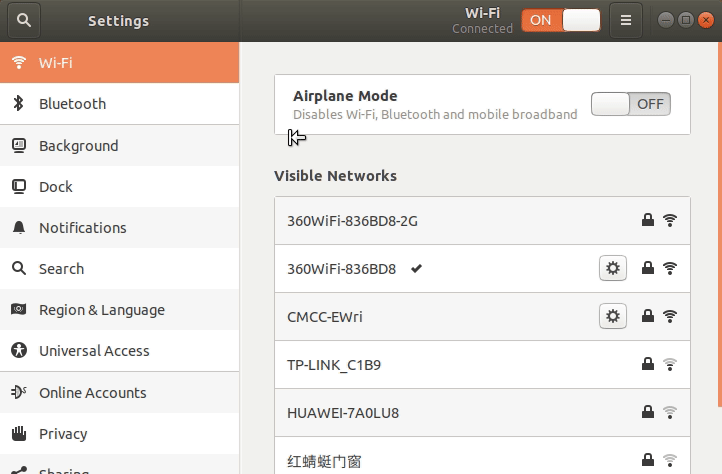The image size is (722, 474).
Task: Open the hamburger menu in Wi-Fi header
Action: pos(626,20)
